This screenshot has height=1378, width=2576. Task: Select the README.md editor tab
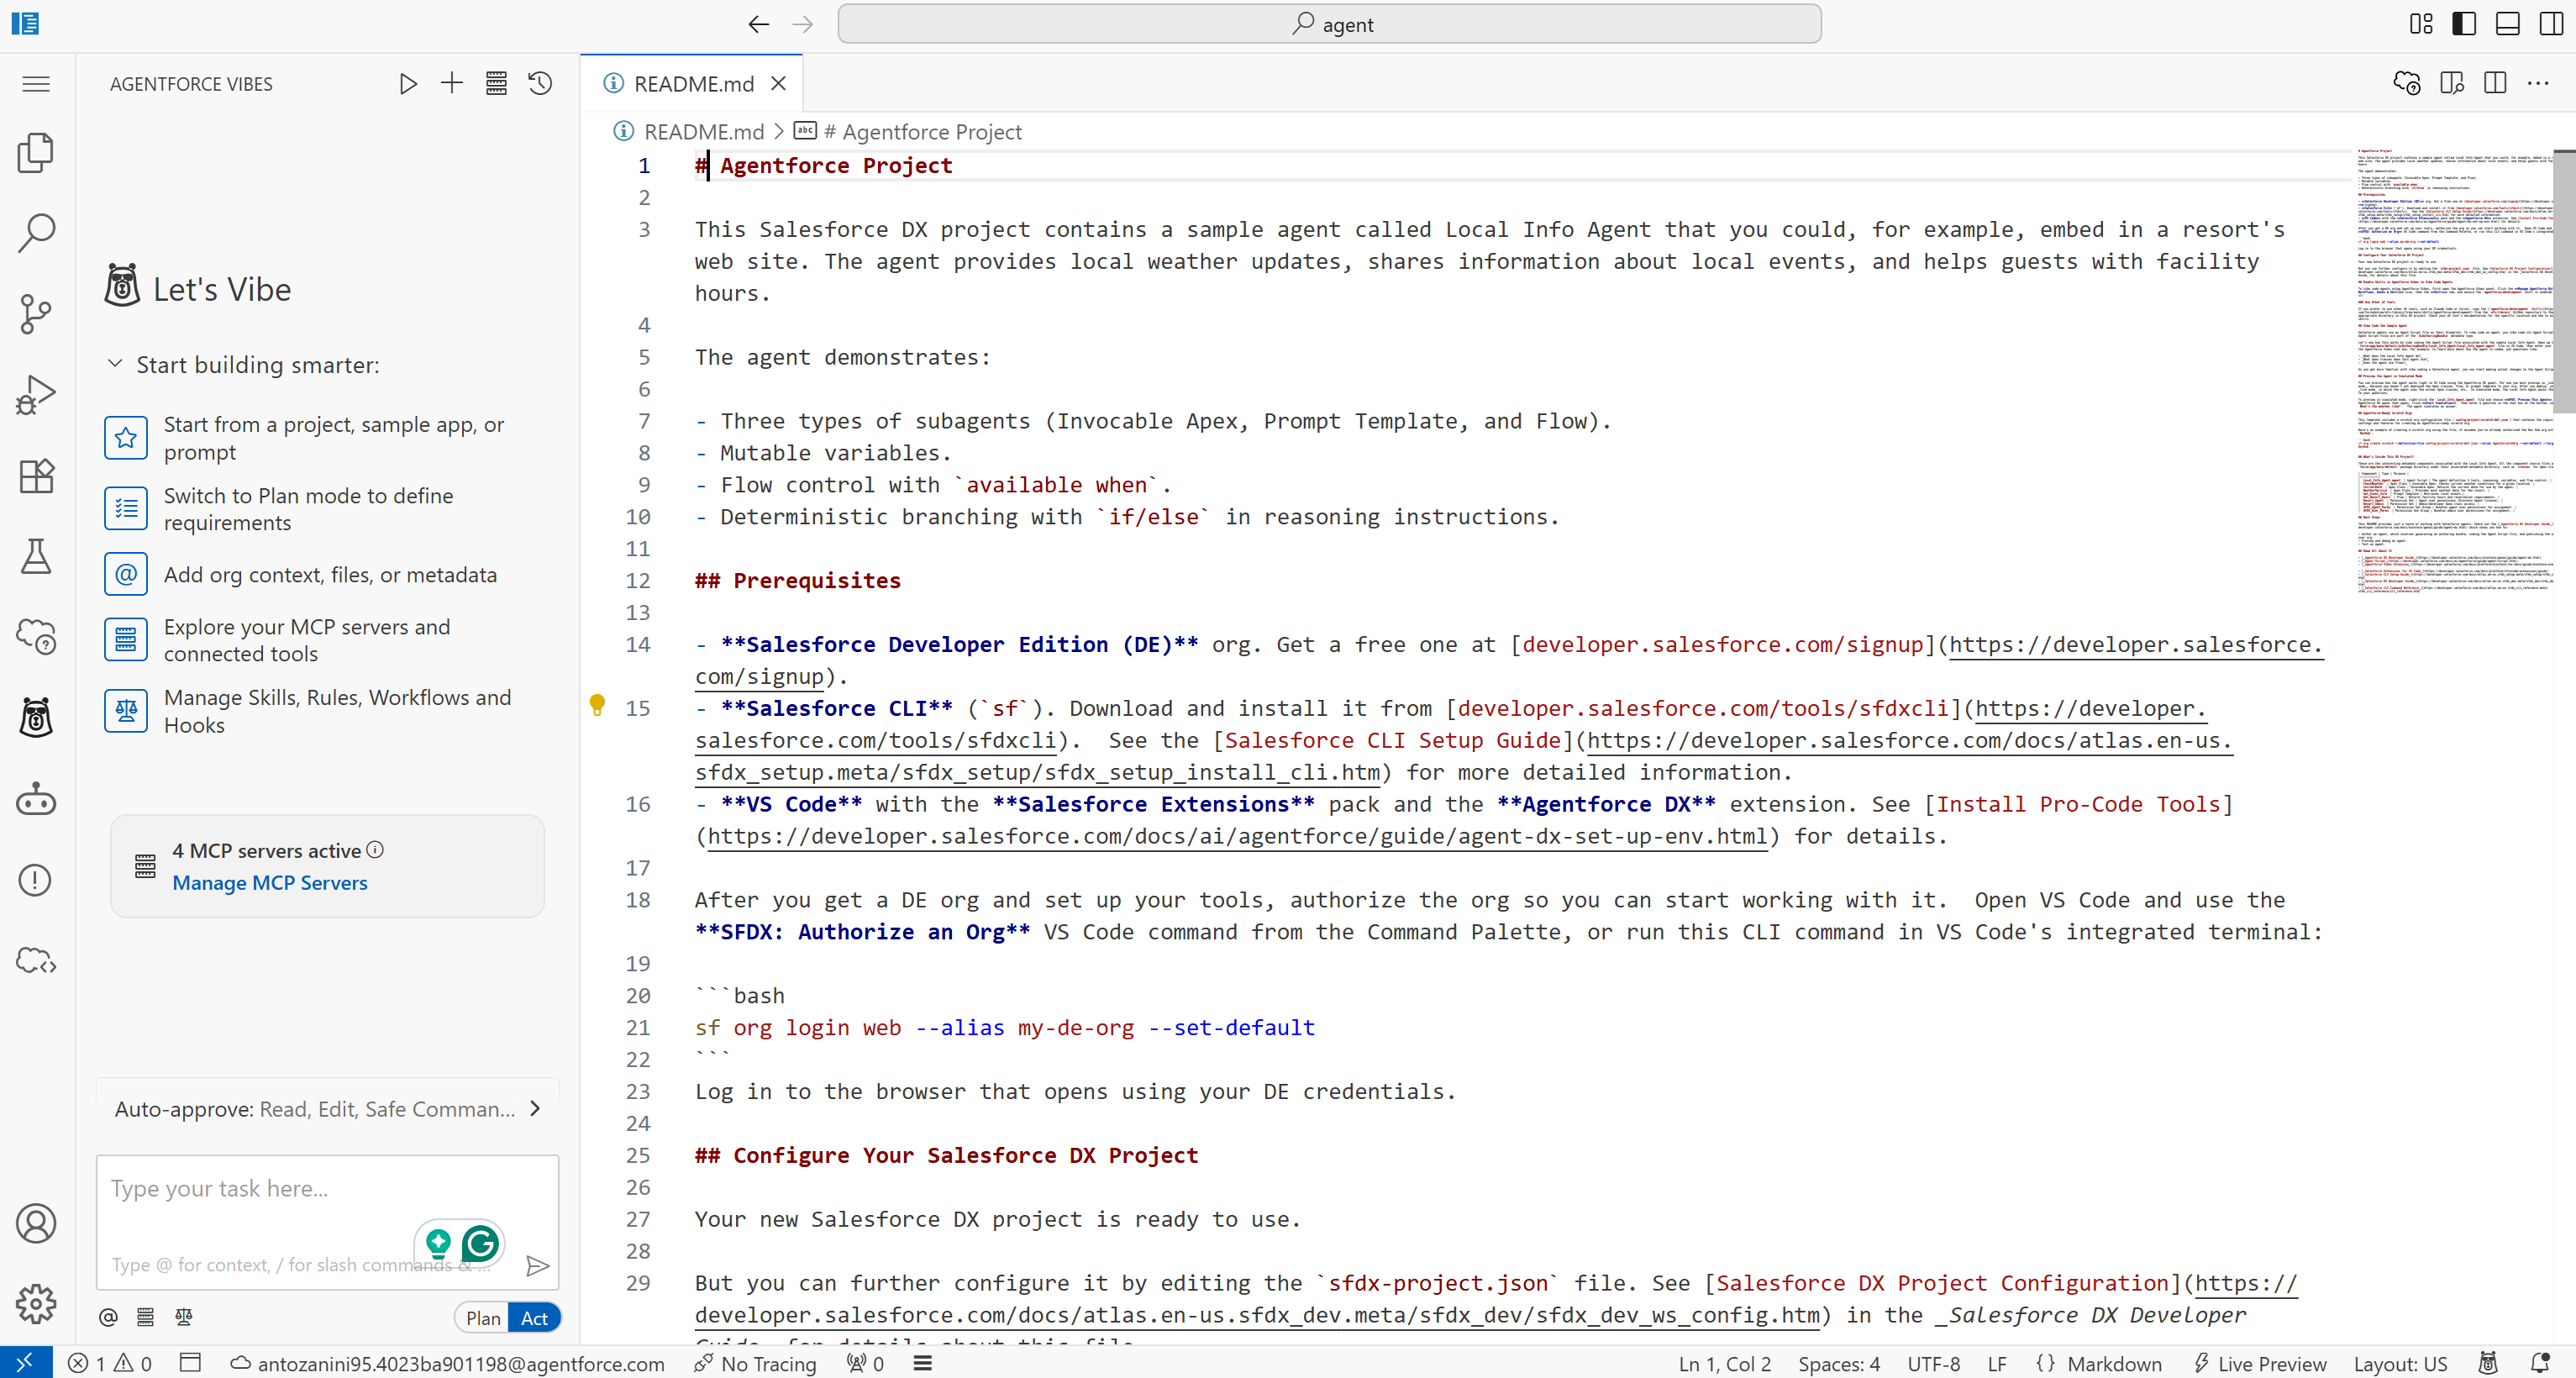693,83
